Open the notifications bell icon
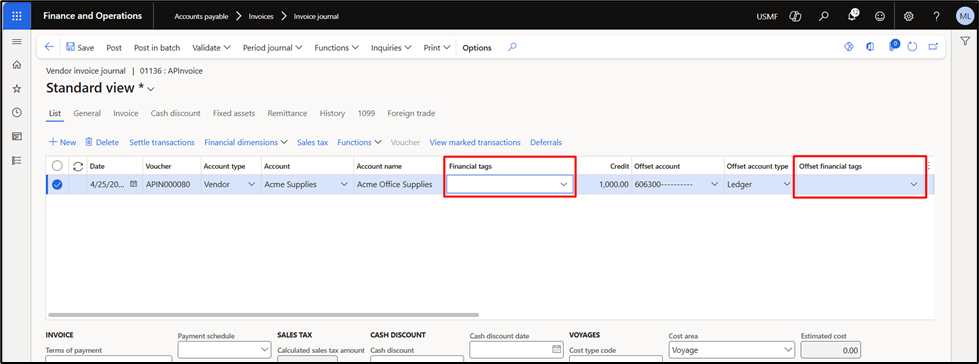The width and height of the screenshot is (979, 364). (852, 16)
